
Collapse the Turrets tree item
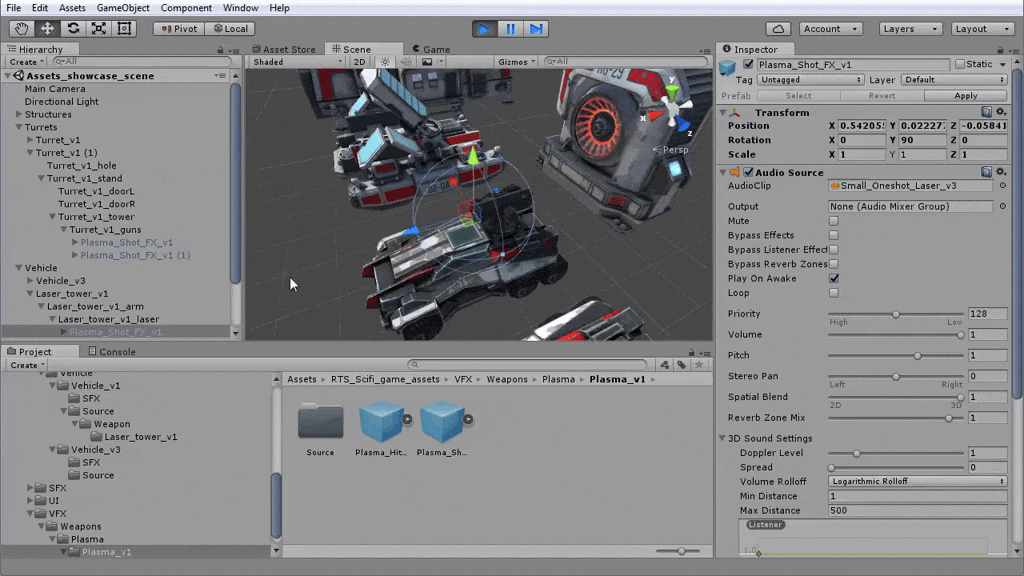(x=19, y=128)
